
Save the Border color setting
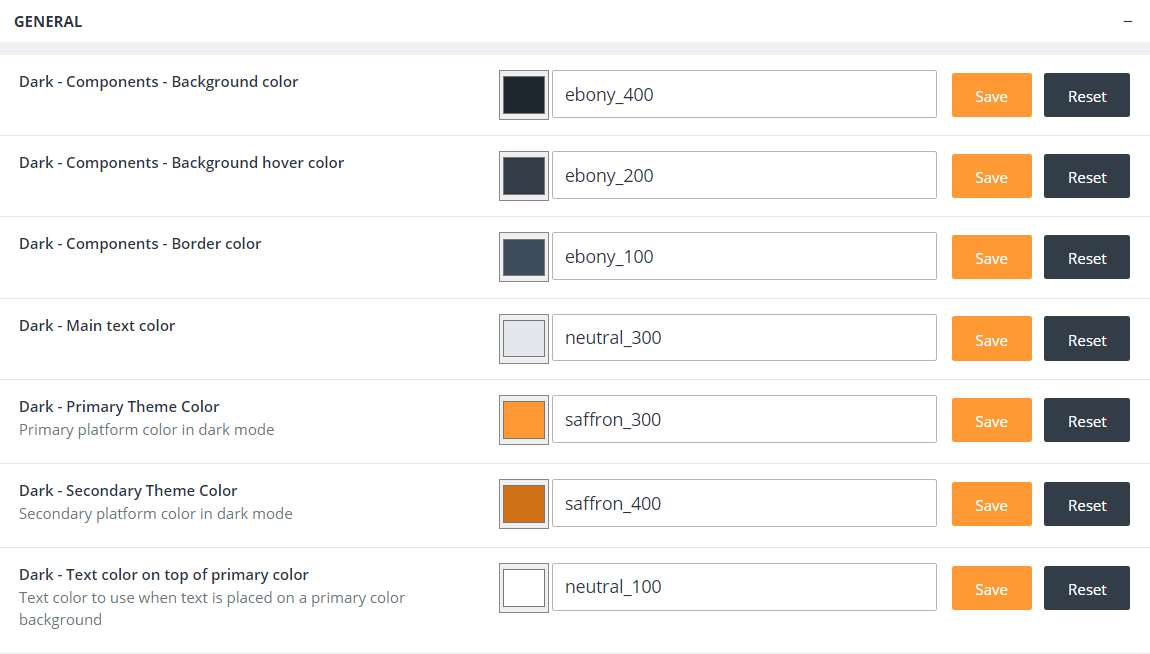(991, 258)
